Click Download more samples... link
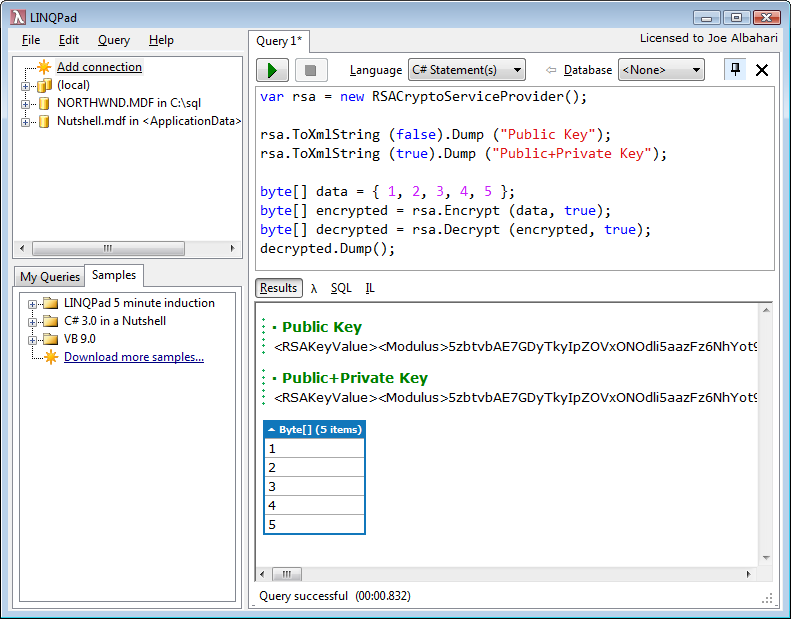 pos(134,357)
